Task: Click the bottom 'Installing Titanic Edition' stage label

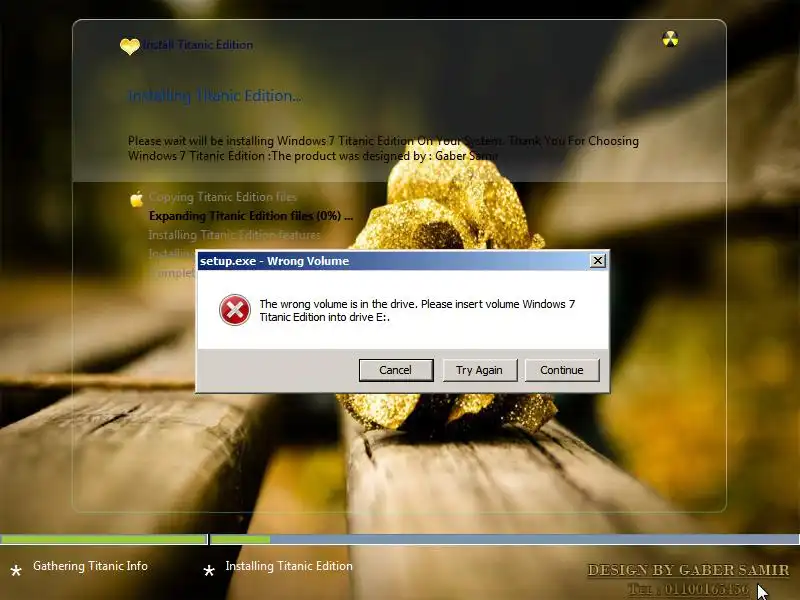Action: (x=289, y=566)
